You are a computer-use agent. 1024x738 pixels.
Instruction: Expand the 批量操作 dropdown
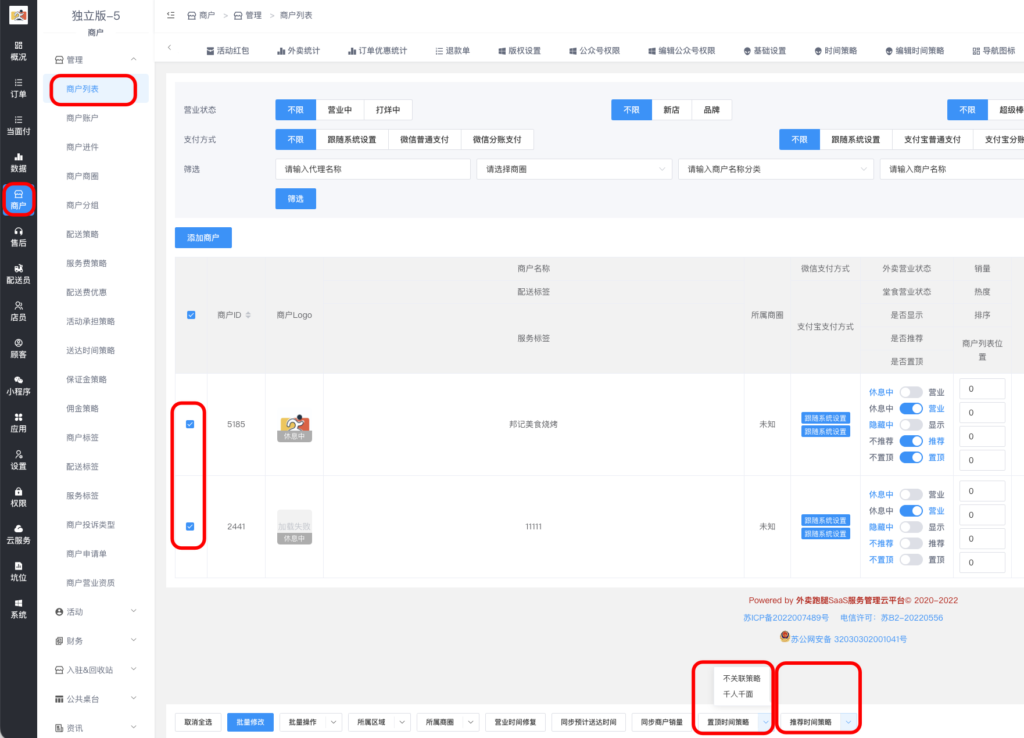312,720
